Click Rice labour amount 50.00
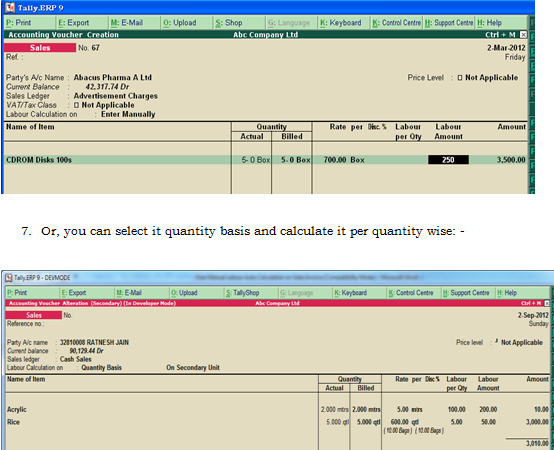The width and height of the screenshot is (554, 450). coord(488,422)
